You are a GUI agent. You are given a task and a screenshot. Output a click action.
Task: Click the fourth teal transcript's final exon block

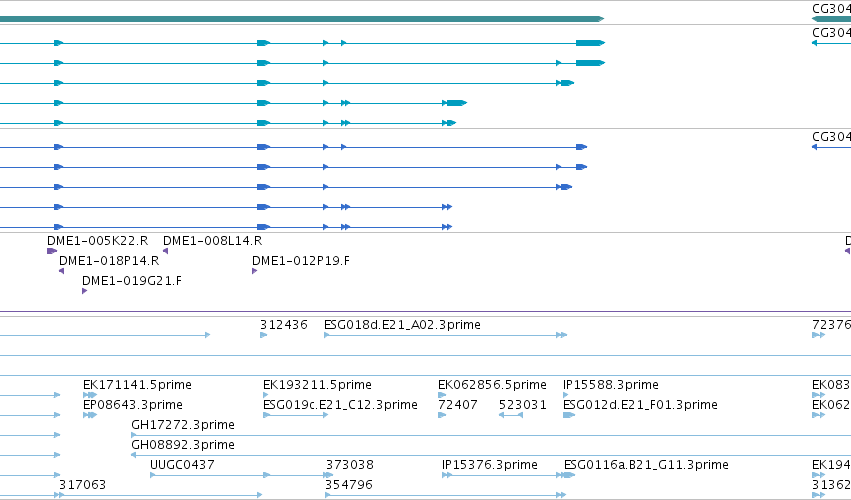[456, 103]
